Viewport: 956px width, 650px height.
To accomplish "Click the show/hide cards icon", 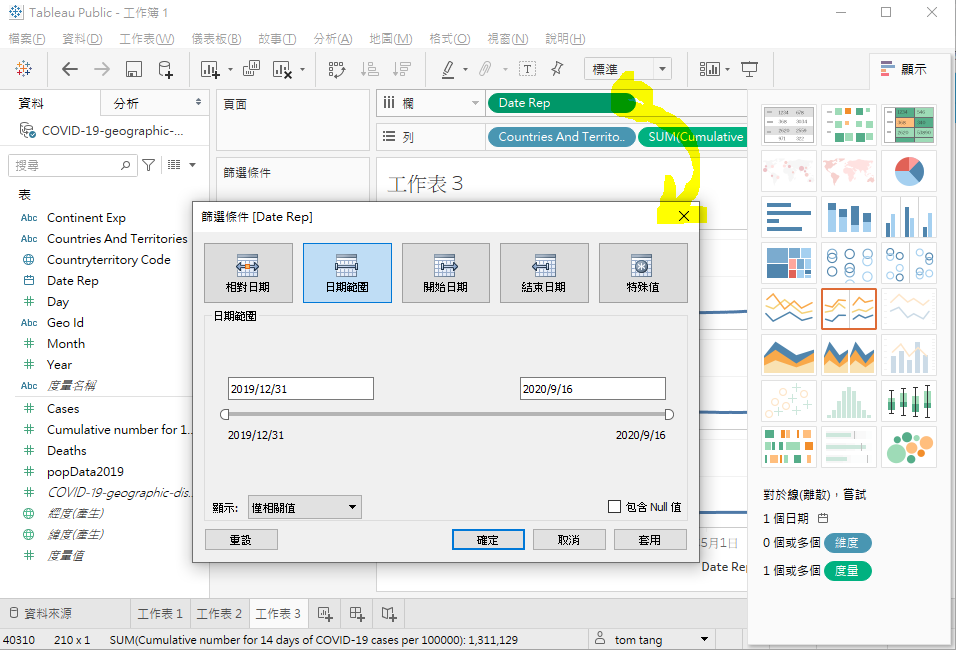I will point(710,69).
